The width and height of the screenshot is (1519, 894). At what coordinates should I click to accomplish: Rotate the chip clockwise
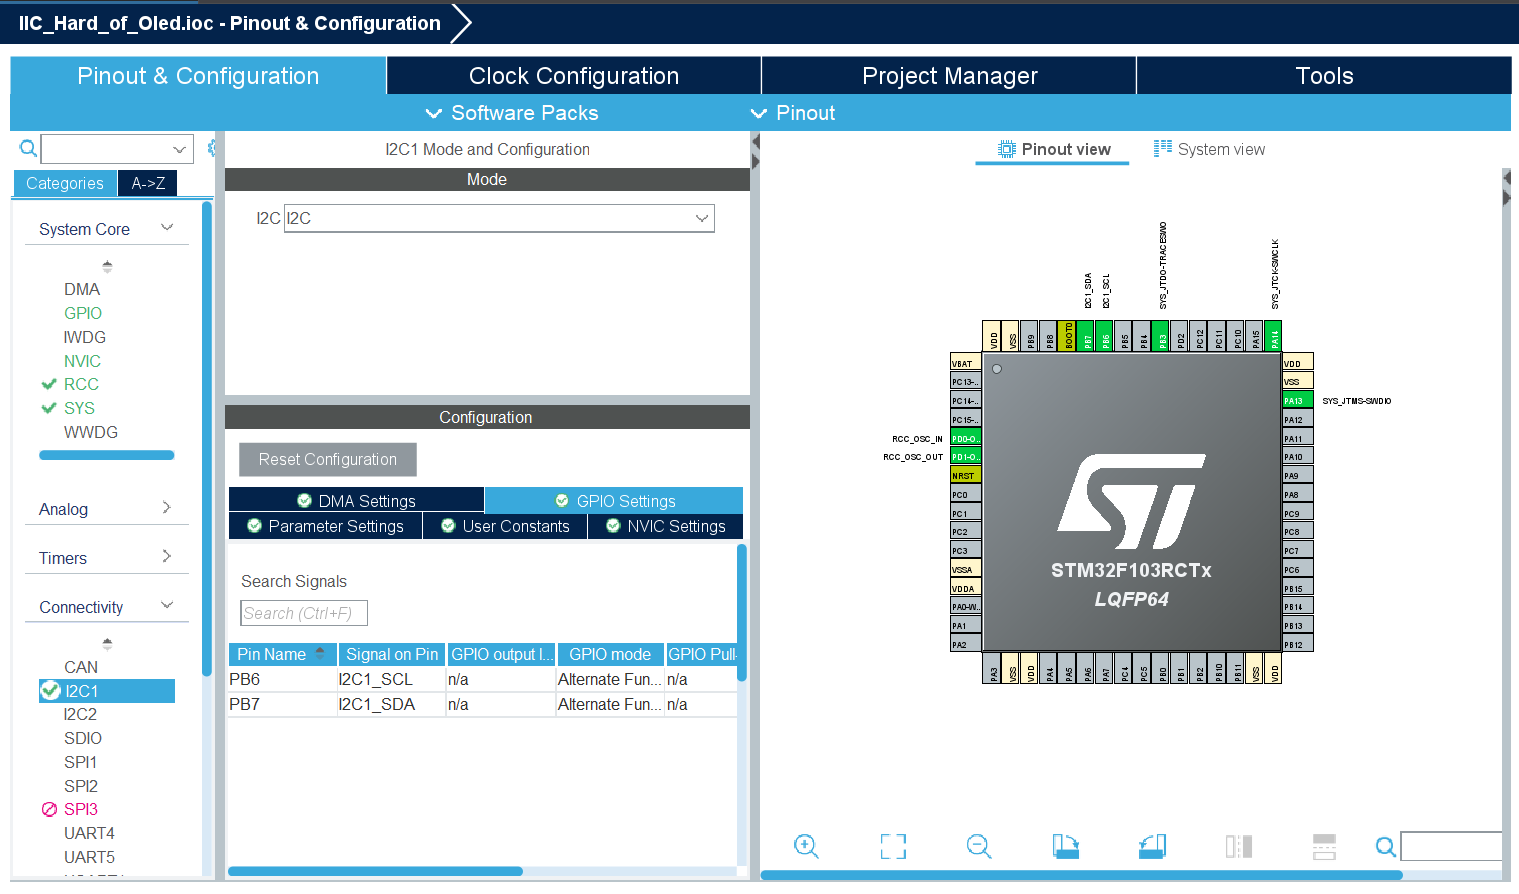pyautogui.click(x=1066, y=846)
